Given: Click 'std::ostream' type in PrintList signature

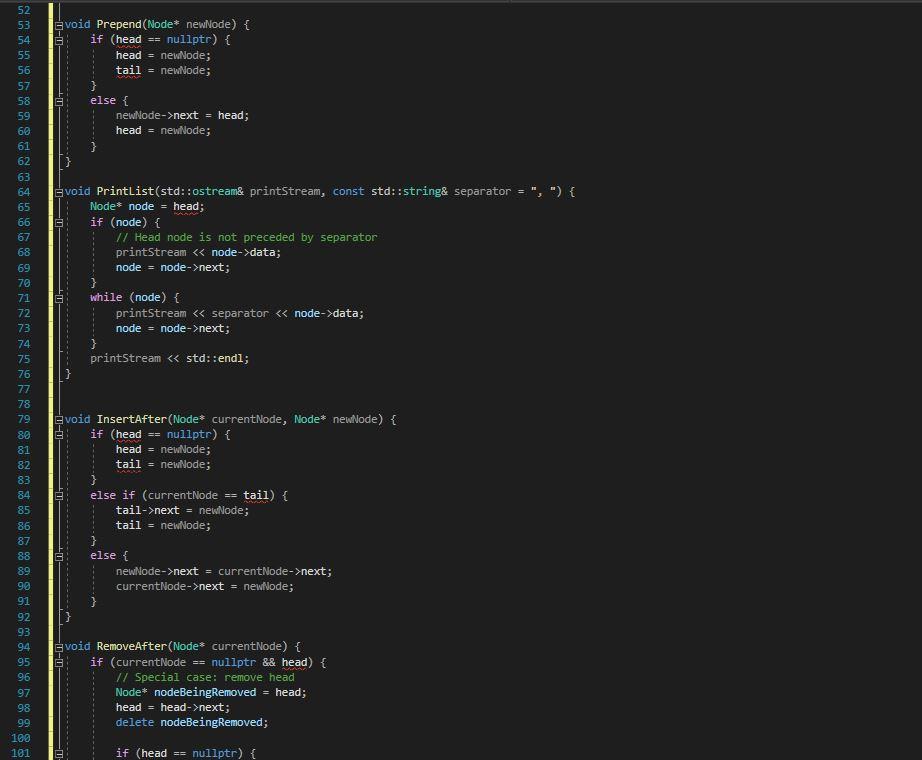Looking at the screenshot, I should [199, 191].
